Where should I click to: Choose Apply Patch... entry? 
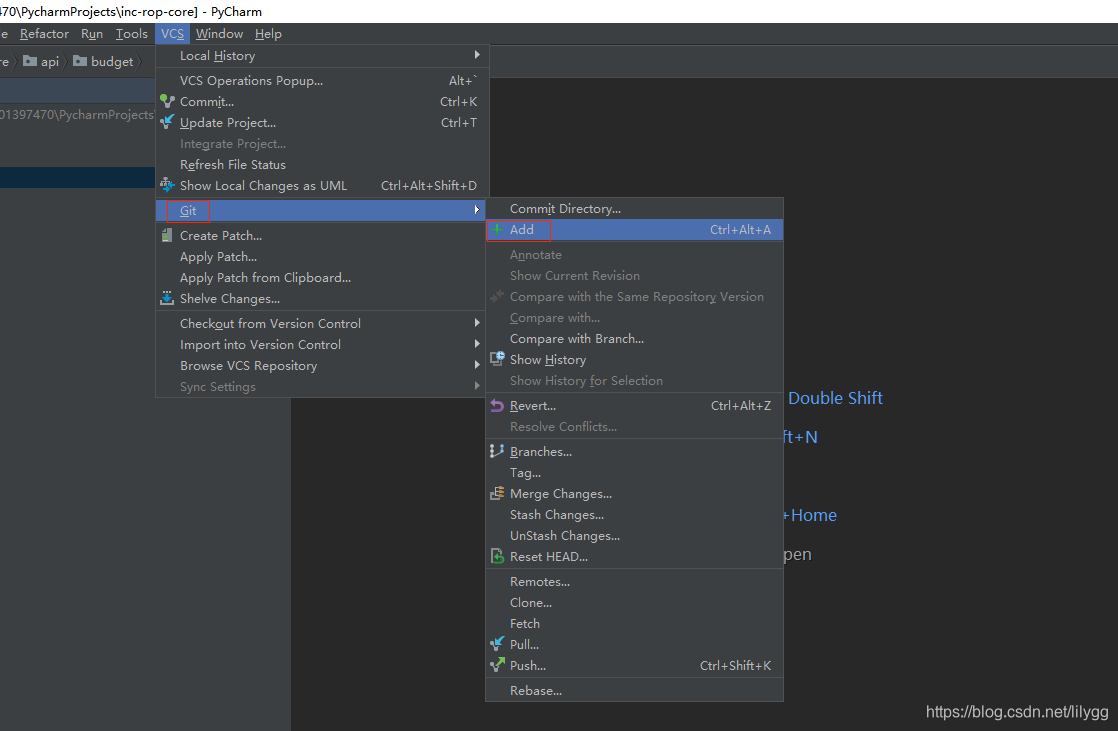point(322,257)
